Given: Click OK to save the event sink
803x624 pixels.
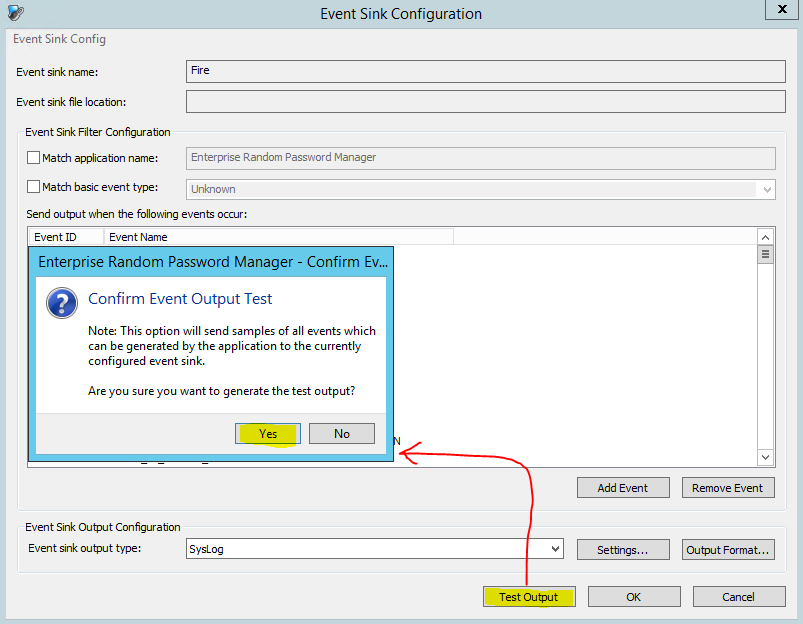Looking at the screenshot, I should coord(634,597).
